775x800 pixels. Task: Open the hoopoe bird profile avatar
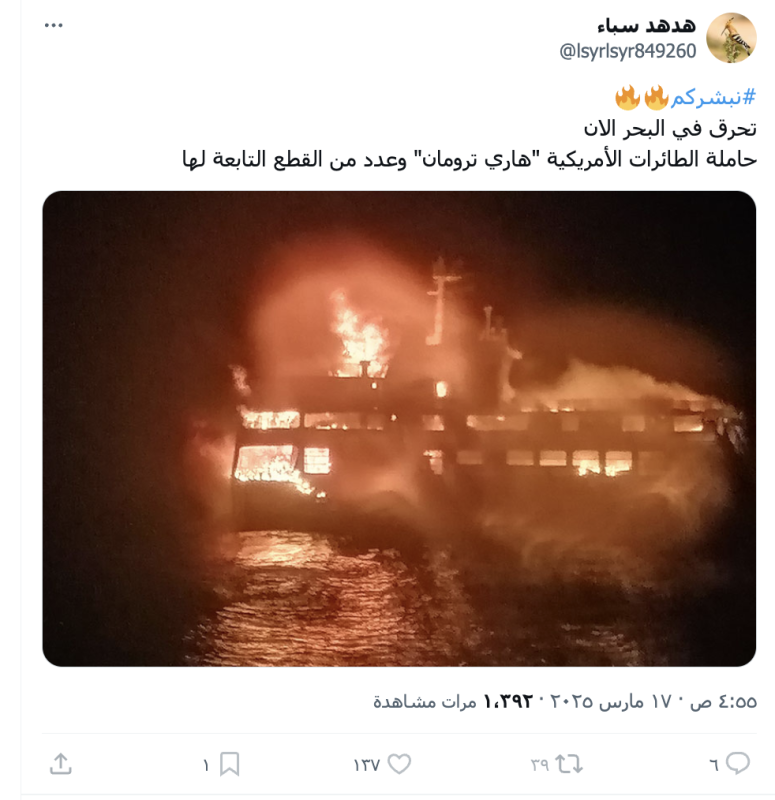pos(731,38)
